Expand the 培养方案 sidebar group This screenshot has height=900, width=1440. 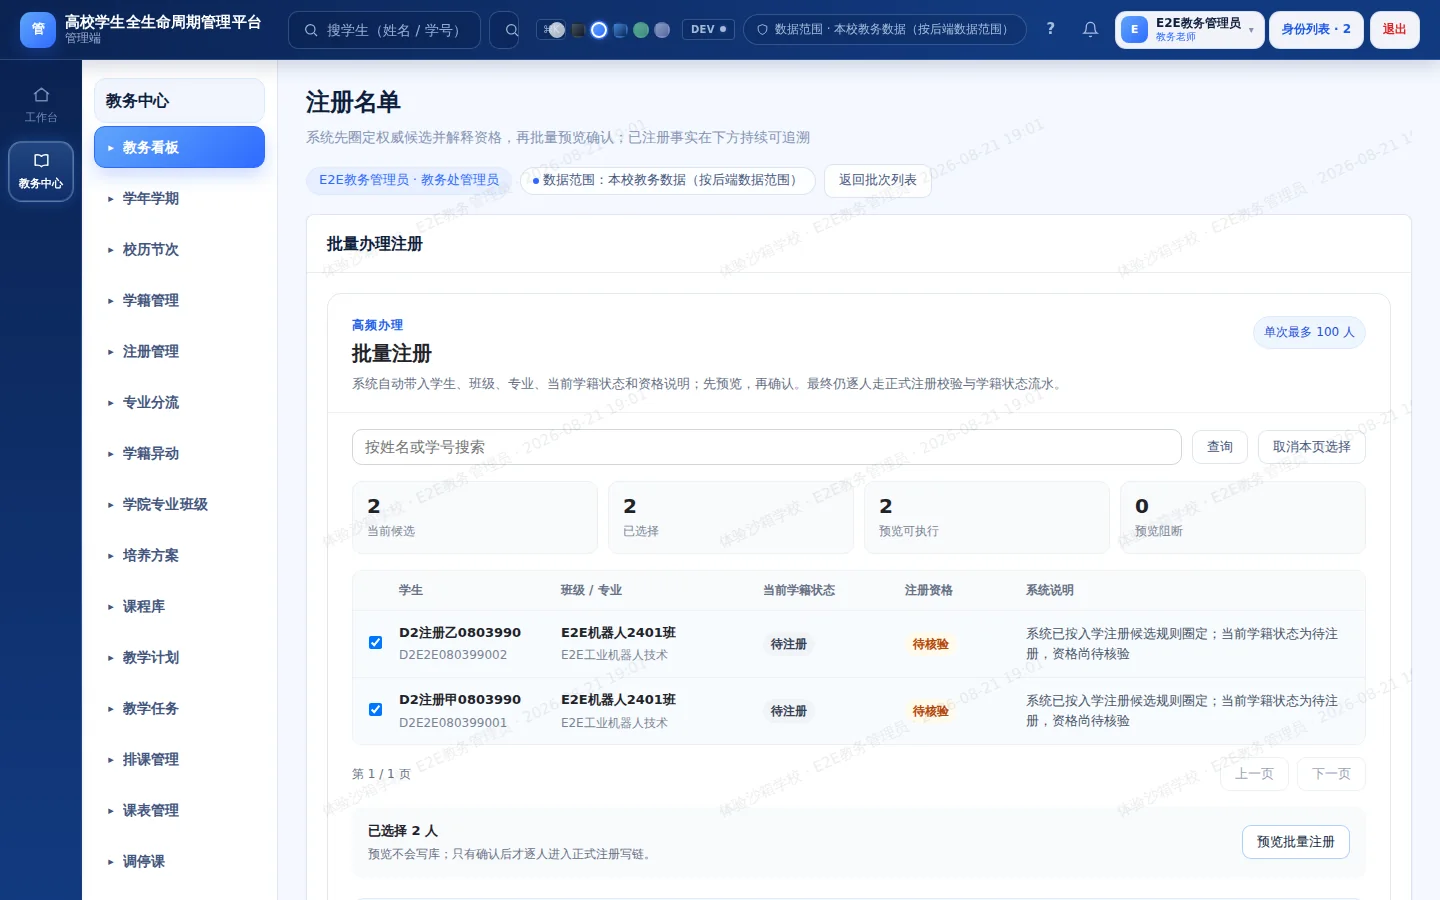pos(179,555)
